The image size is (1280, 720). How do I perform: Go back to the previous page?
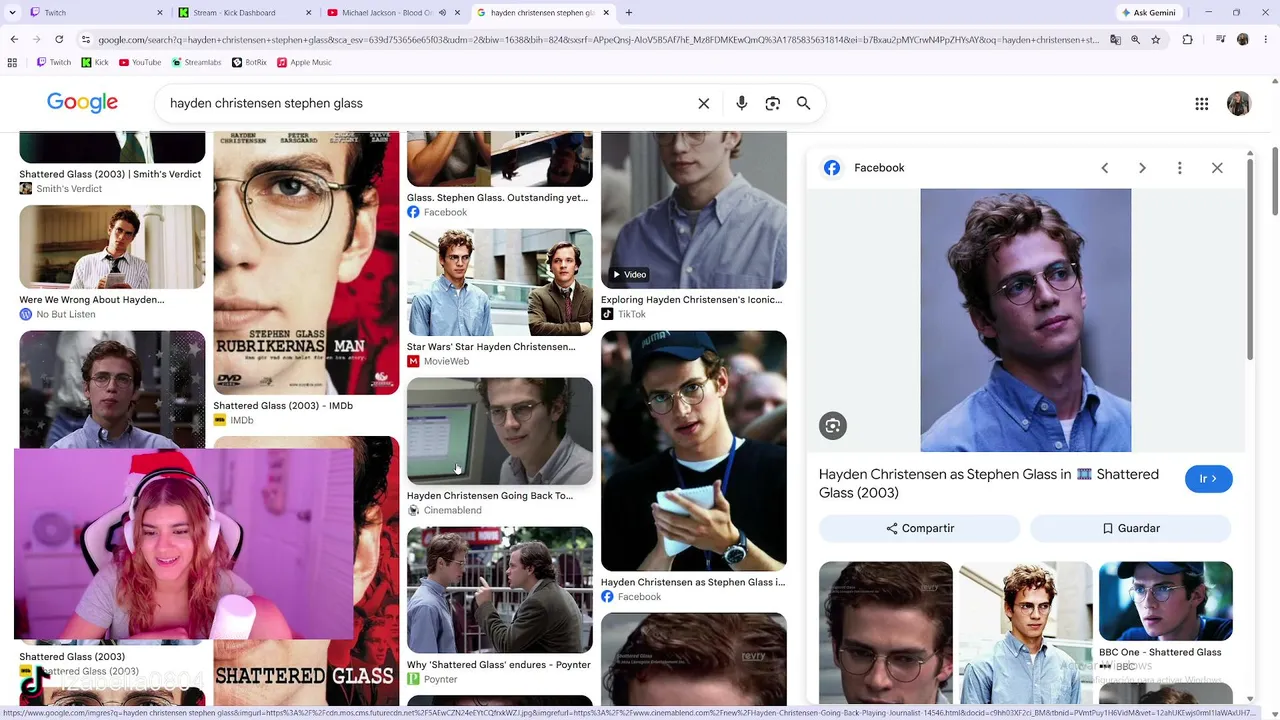click(14, 39)
